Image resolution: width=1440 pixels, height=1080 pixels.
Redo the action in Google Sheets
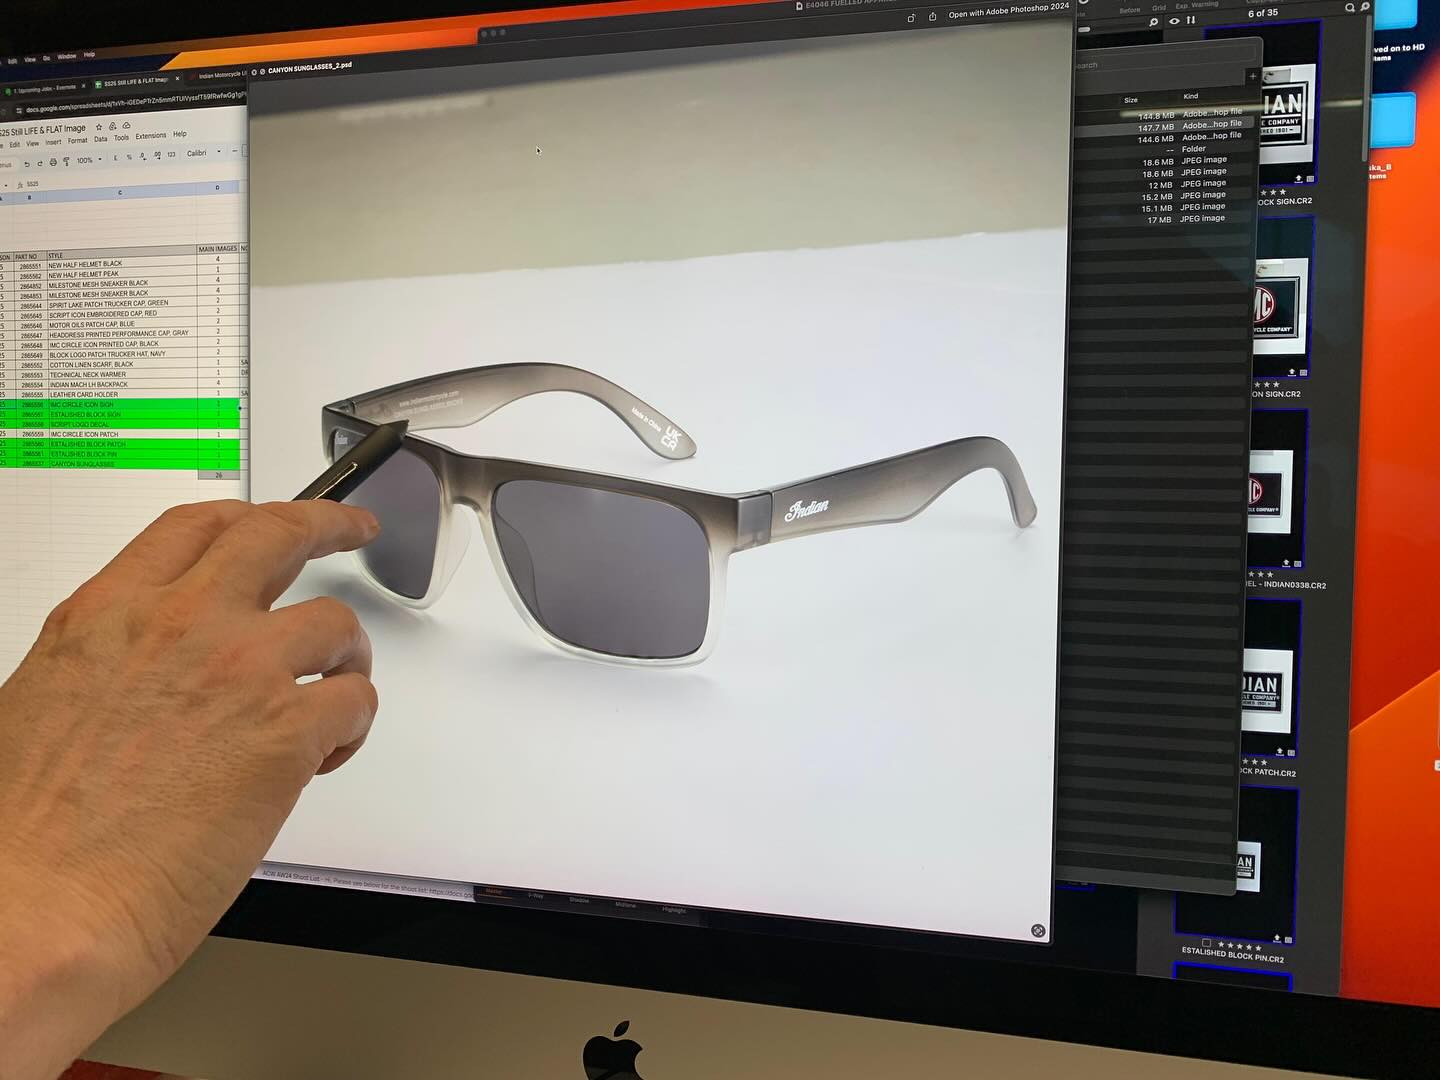point(40,164)
